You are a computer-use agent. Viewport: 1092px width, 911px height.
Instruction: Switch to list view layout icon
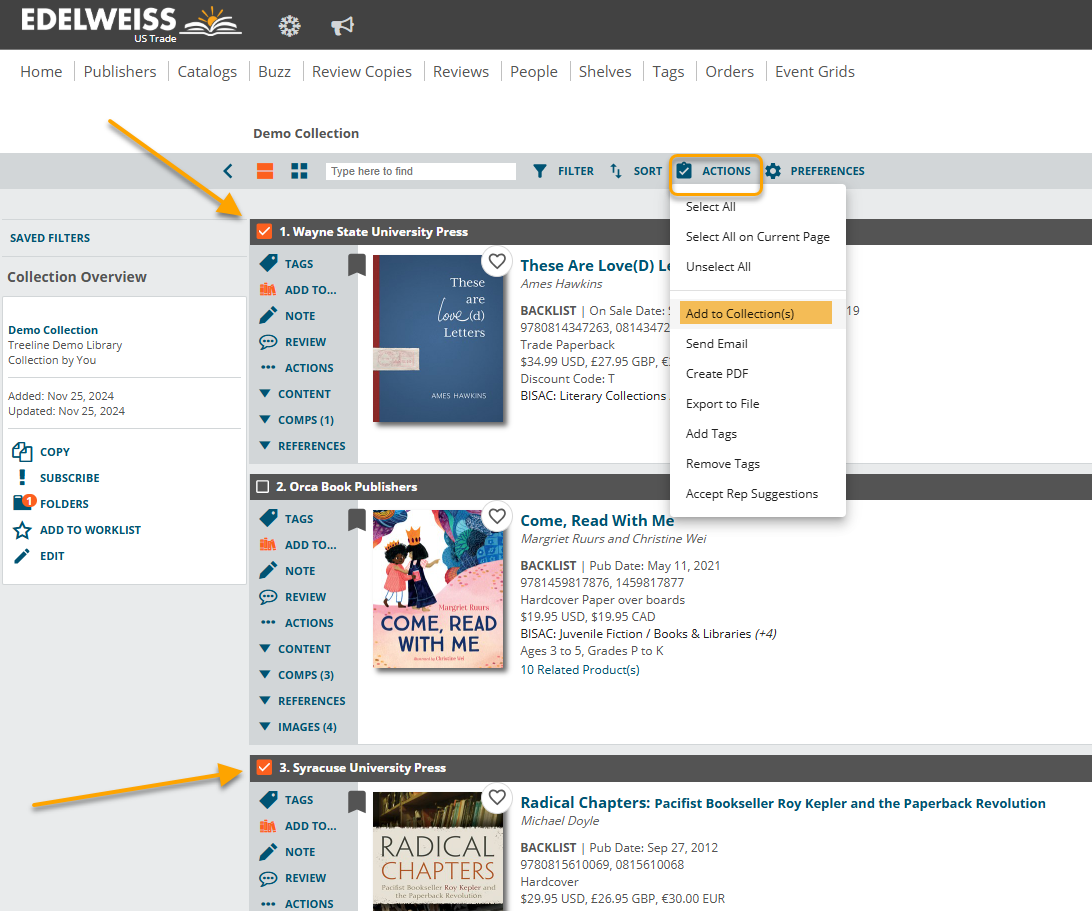tap(265, 171)
